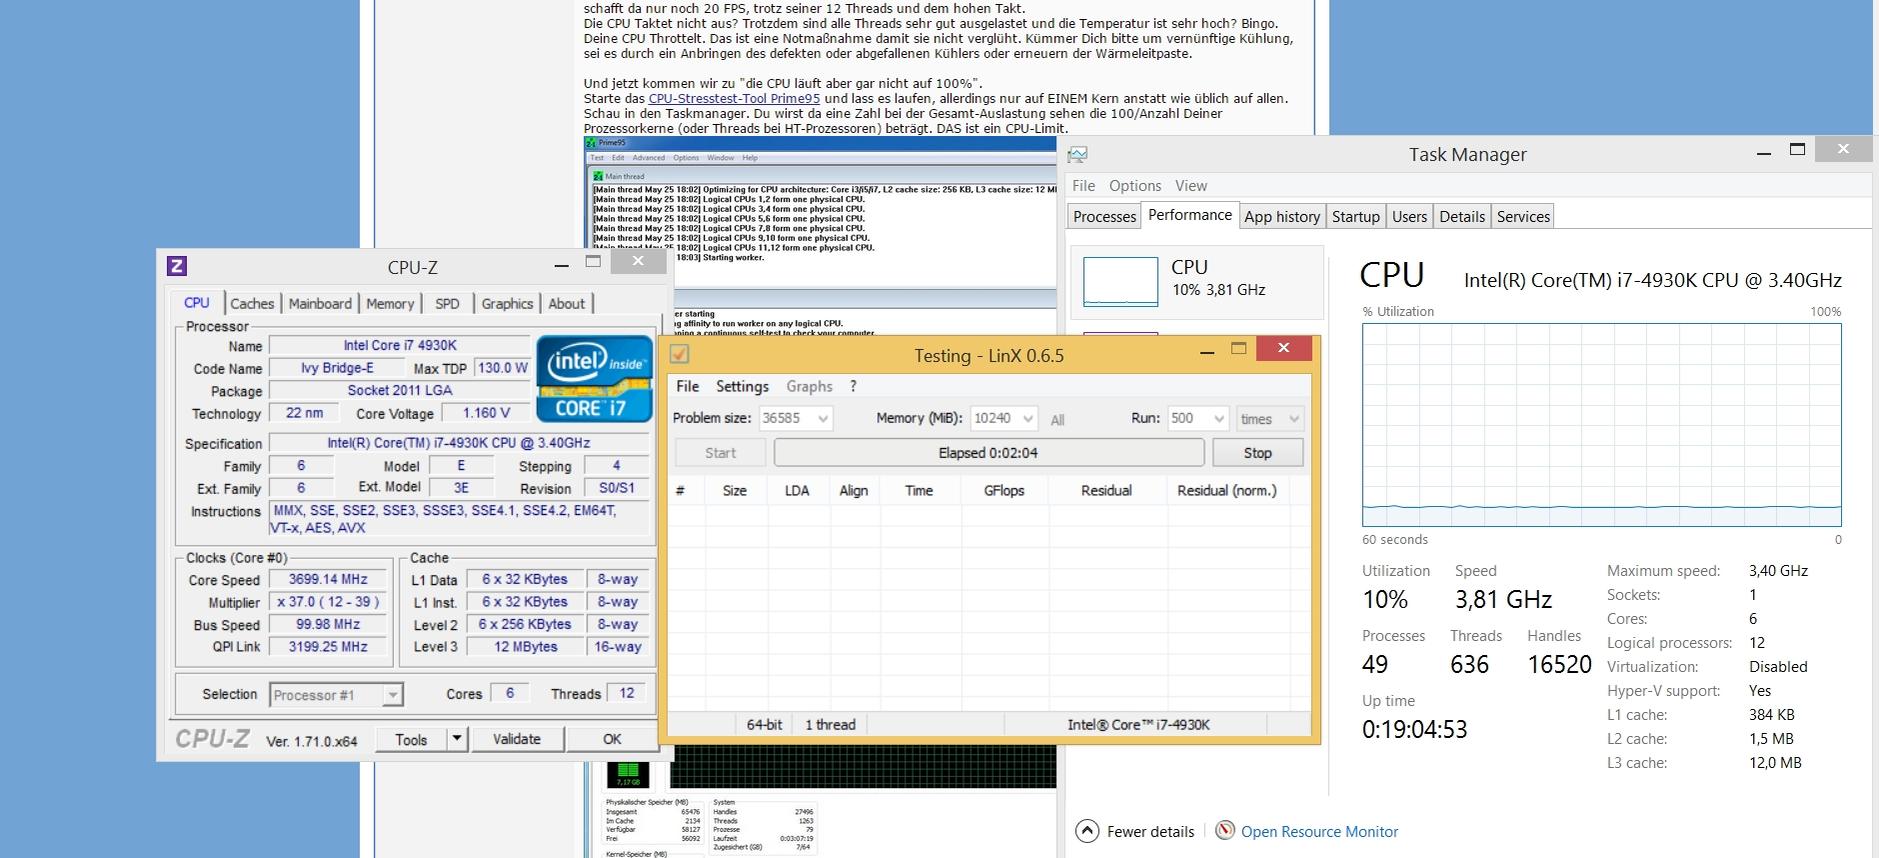Click the 1 thread status bar entry in LinX
This screenshot has height=858, width=1879.
[830, 725]
